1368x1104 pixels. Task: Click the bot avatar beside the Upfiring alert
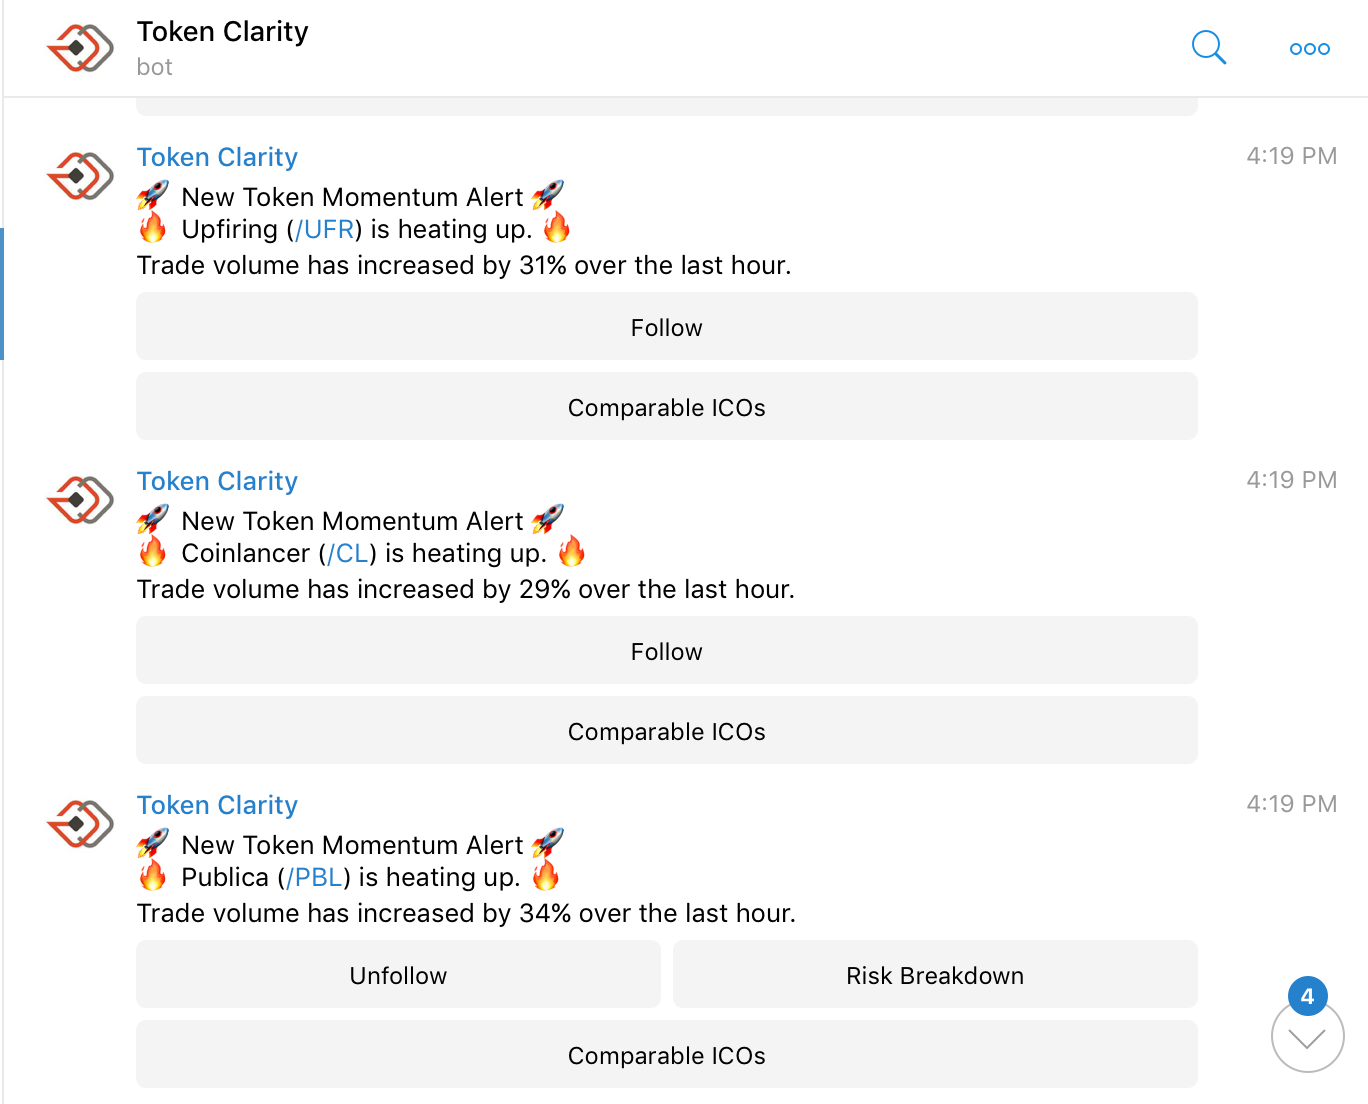80,176
